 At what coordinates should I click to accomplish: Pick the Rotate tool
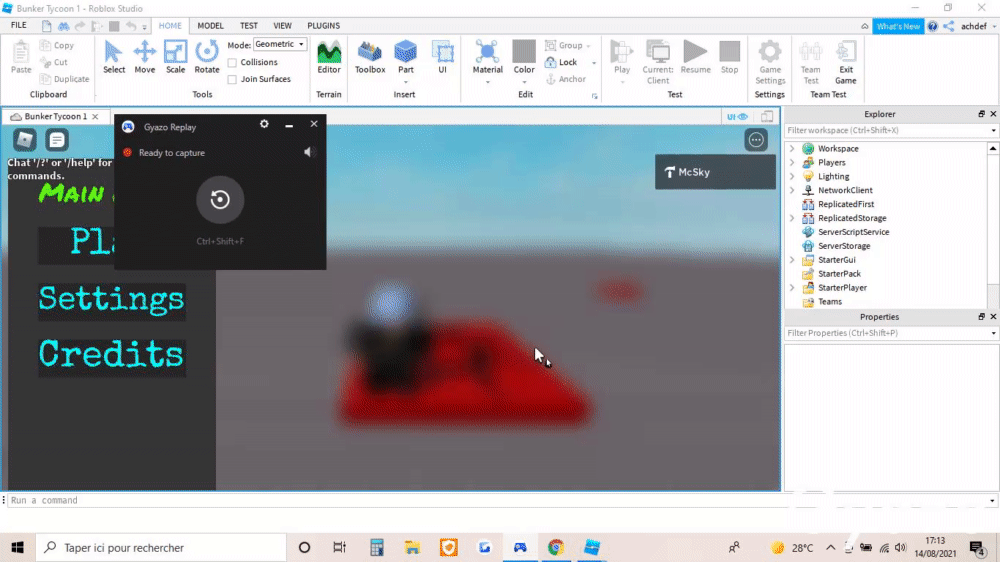click(x=207, y=57)
